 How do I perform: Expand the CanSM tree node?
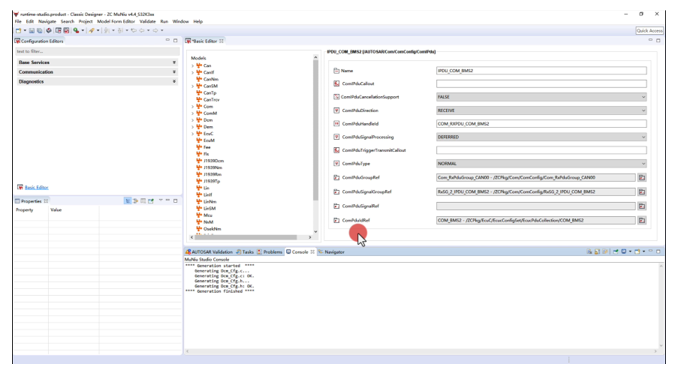coord(193,86)
